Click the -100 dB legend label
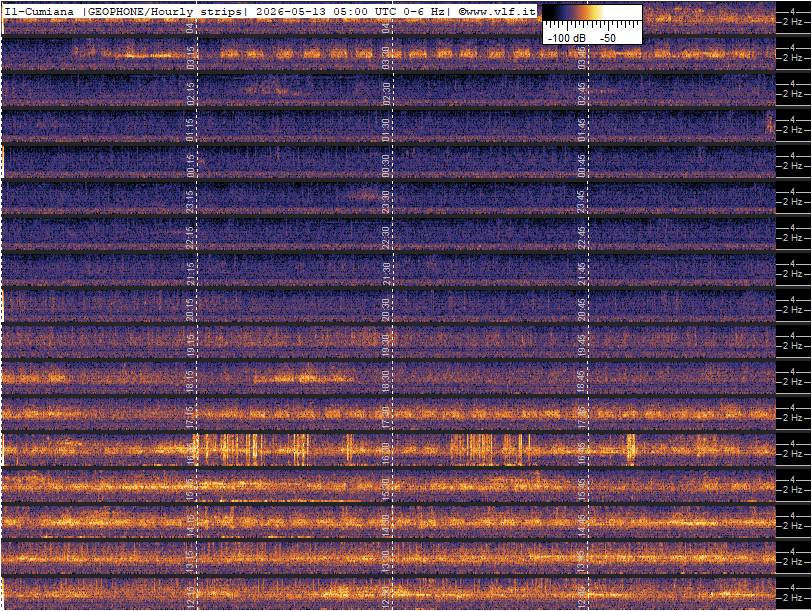This screenshot has height=611, width=812. (567, 38)
